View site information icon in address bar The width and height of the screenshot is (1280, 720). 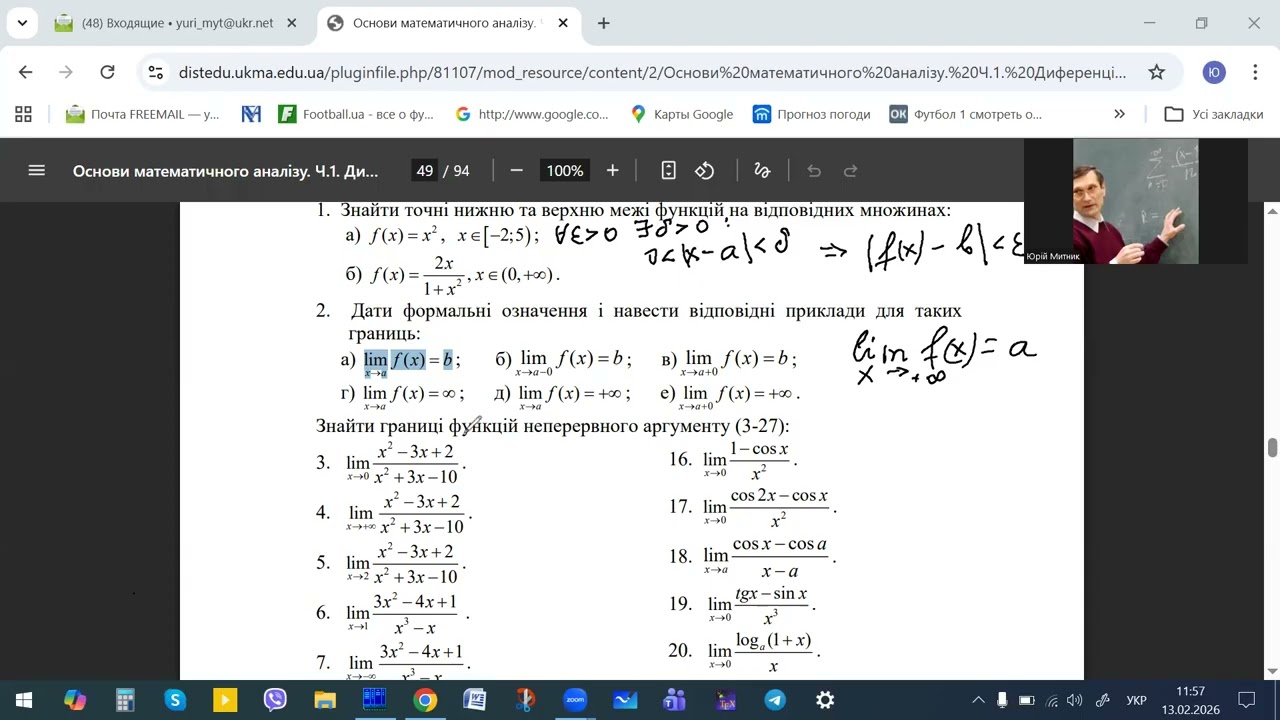coord(155,72)
